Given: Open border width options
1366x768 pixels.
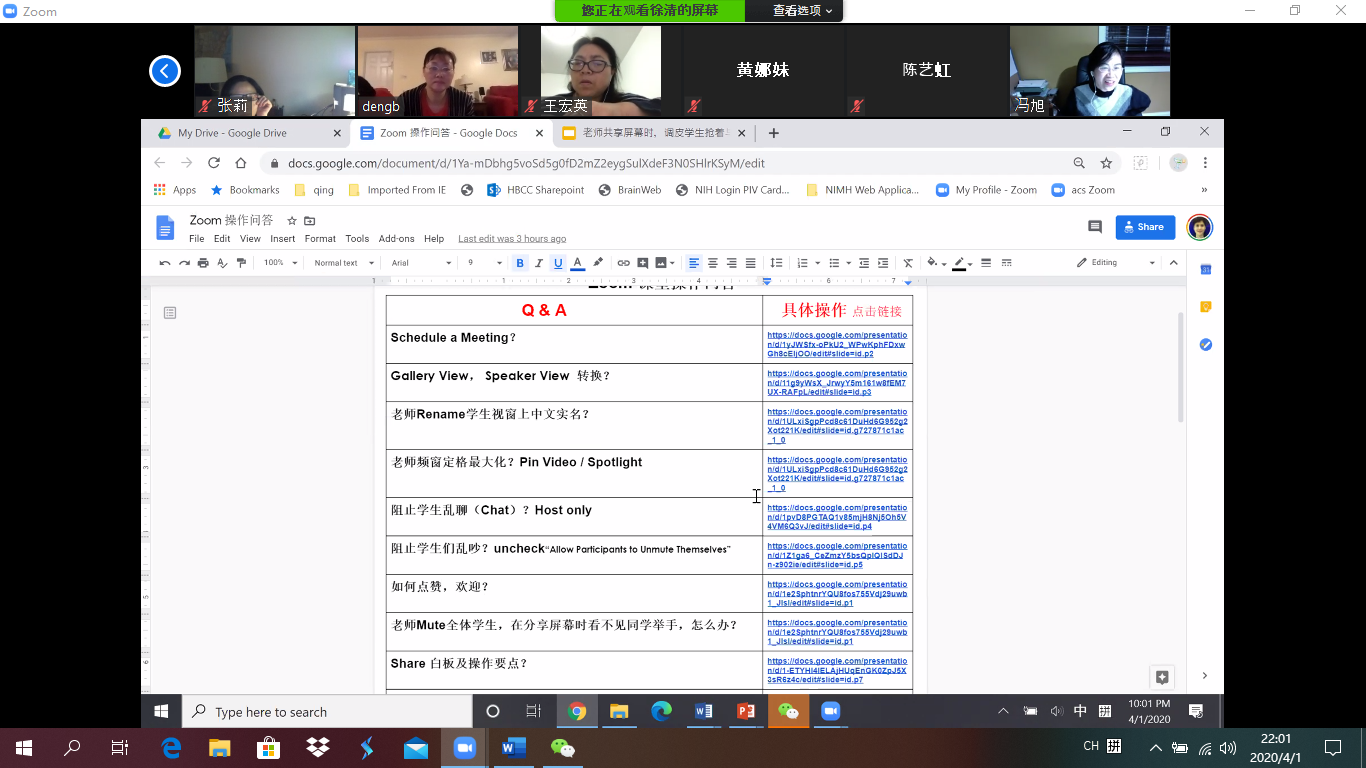Looking at the screenshot, I should pos(986,263).
